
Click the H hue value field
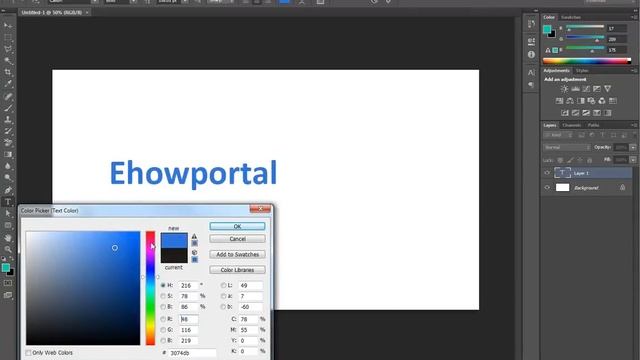[x=188, y=285]
